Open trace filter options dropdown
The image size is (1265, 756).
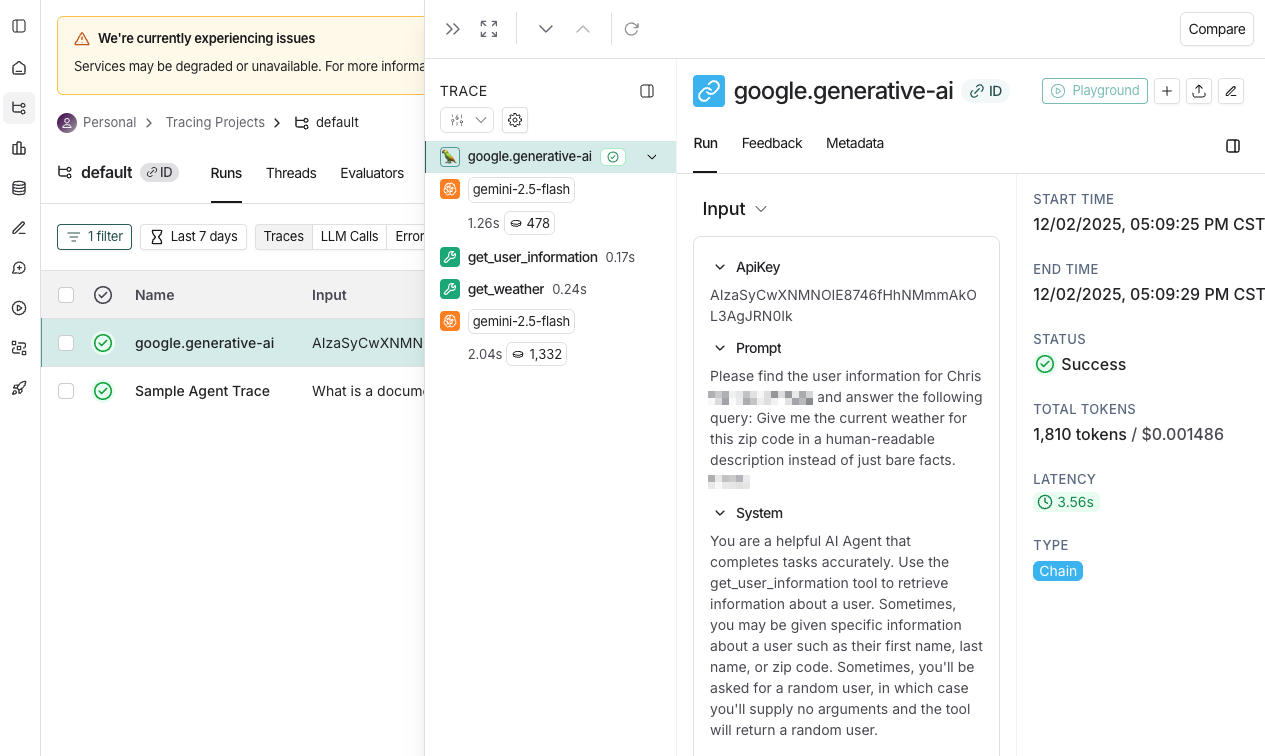467,120
